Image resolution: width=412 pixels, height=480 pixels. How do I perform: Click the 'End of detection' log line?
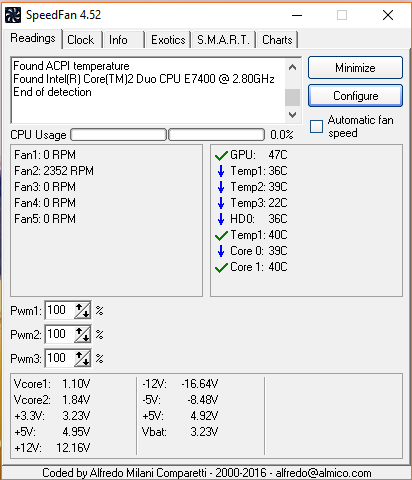pos(52,92)
